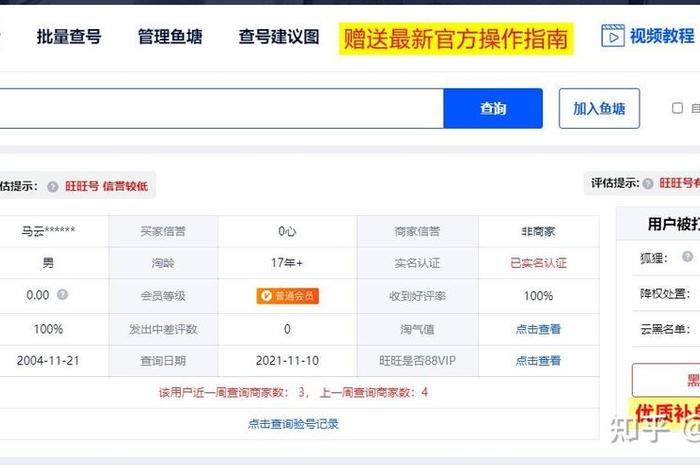Click the 旺旺号 信誉较低 warning text
The image size is (700, 470).
point(106,187)
